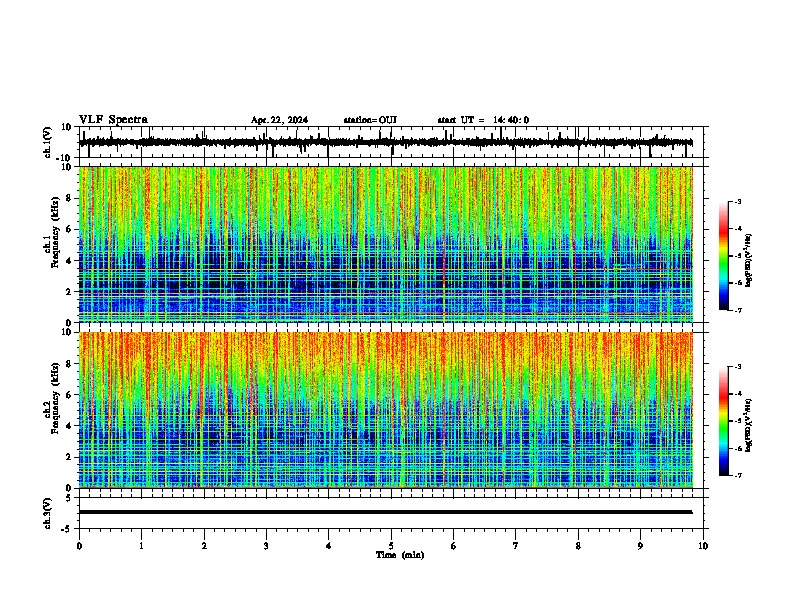
Task: Click the "6" kHz tick on ch.1 spectrogram
Action: (x=69, y=229)
